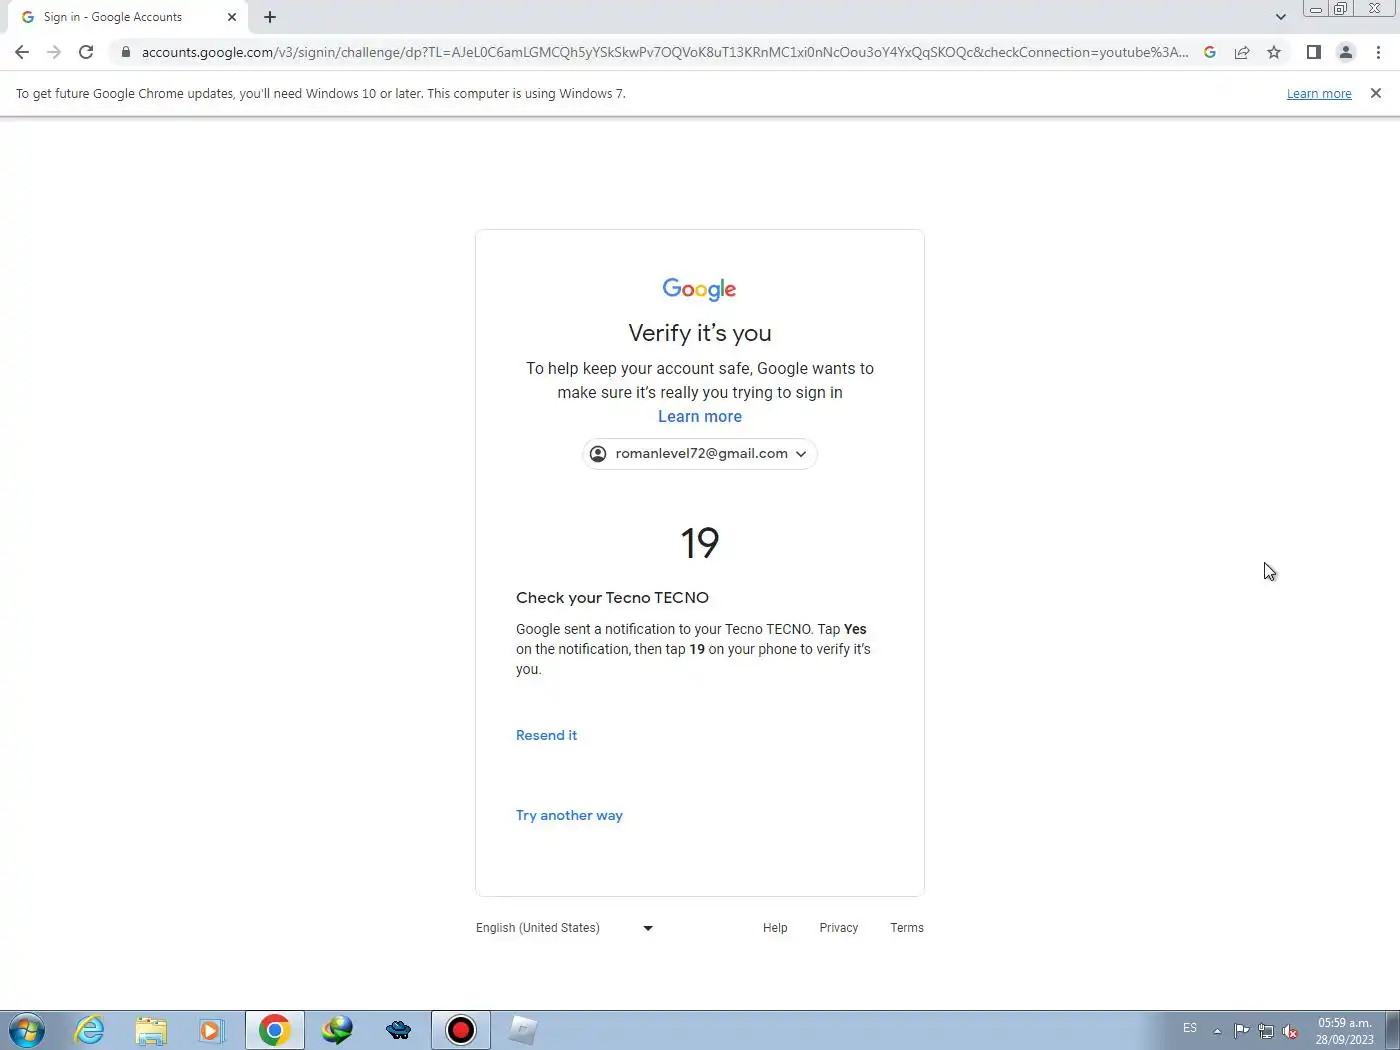Open Internet Download Manager taskbar icon
Image resolution: width=1400 pixels, height=1050 pixels.
click(x=337, y=1030)
